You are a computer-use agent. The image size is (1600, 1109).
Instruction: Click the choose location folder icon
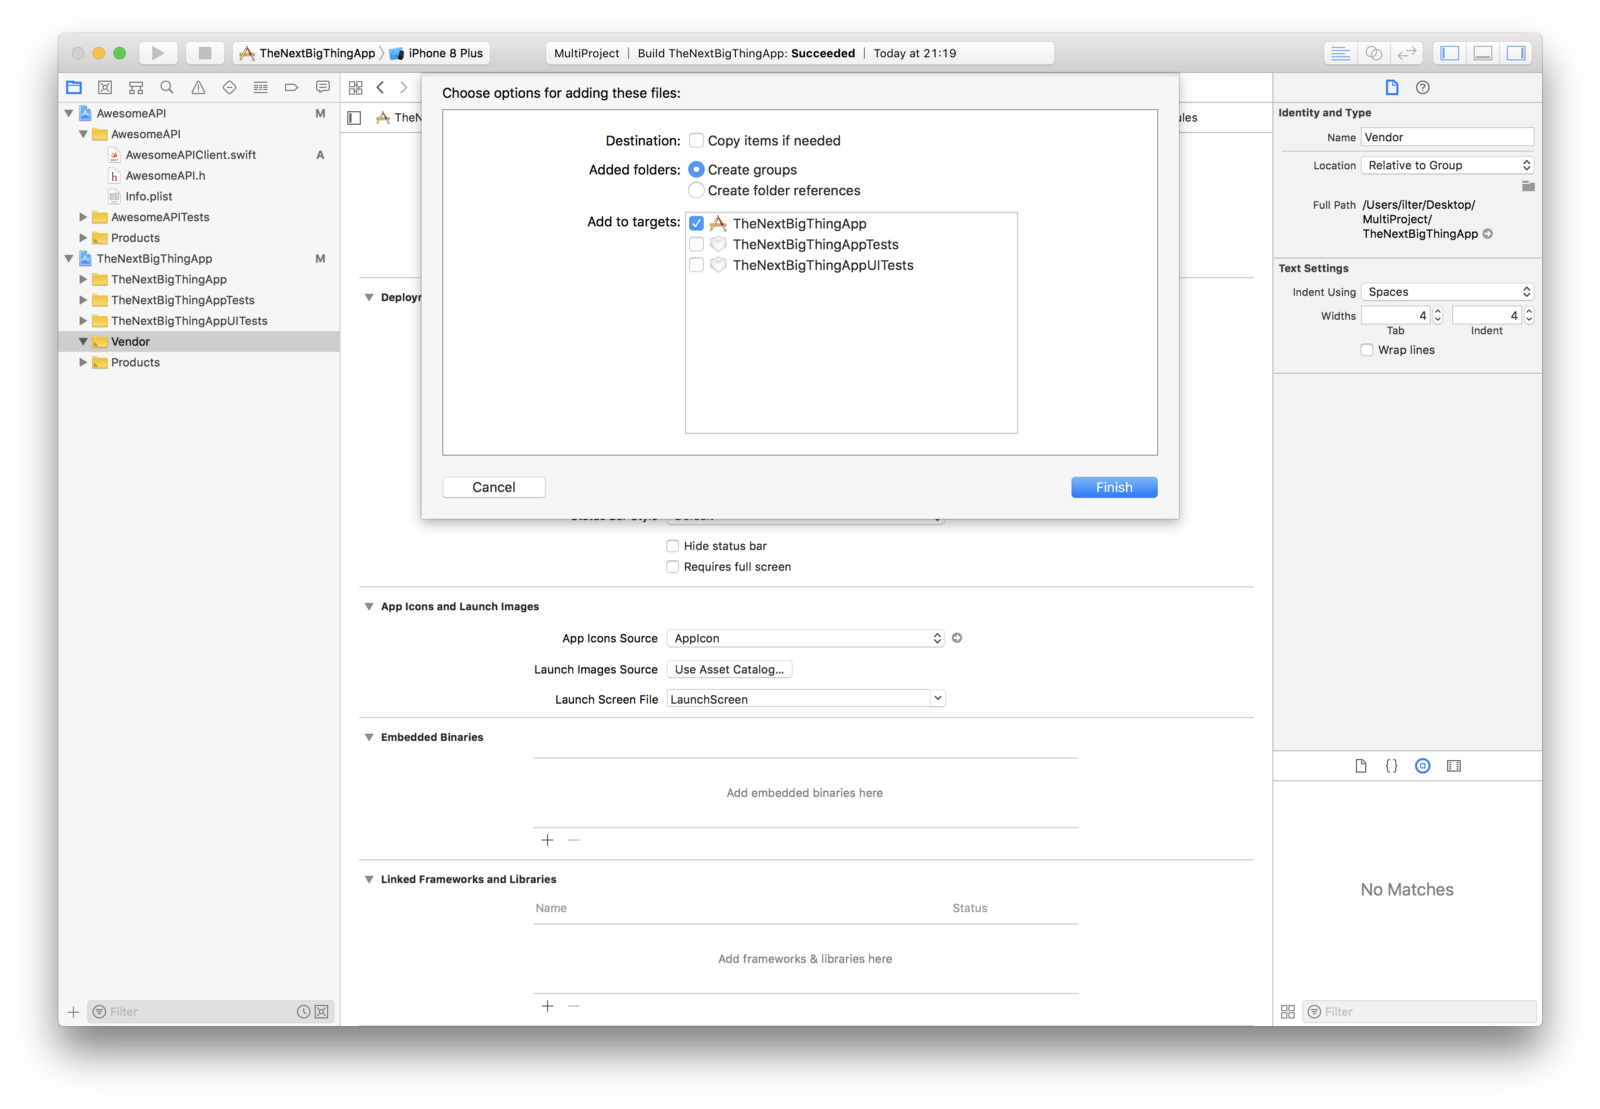point(1527,186)
